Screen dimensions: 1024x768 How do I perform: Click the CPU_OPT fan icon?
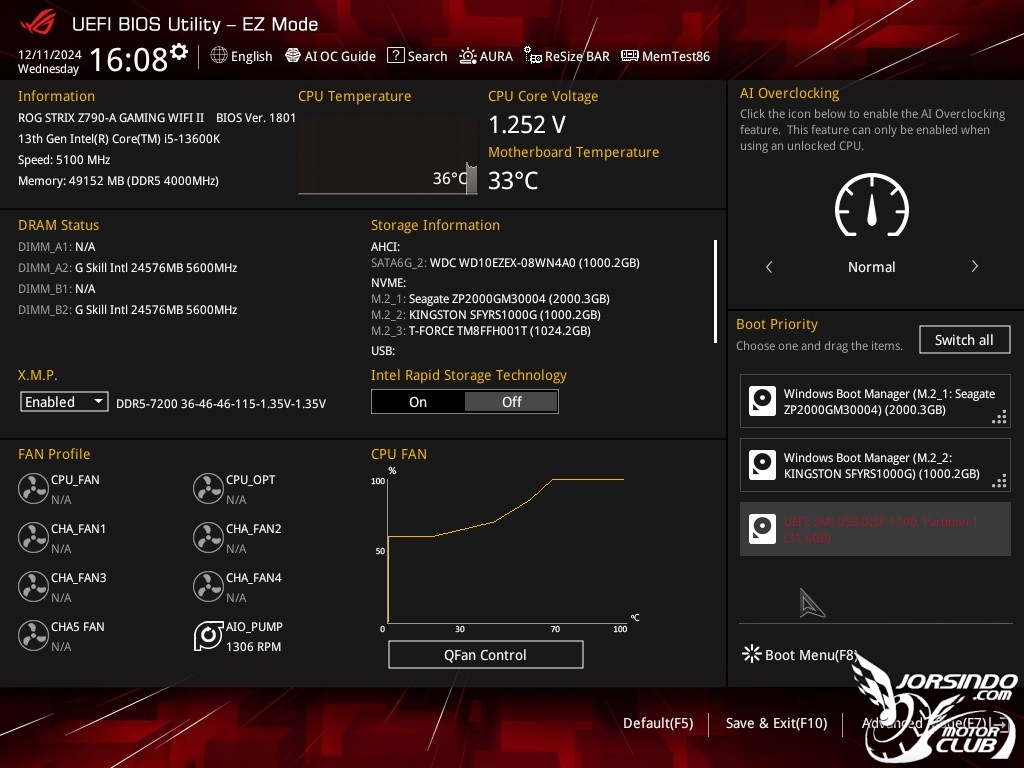point(208,488)
